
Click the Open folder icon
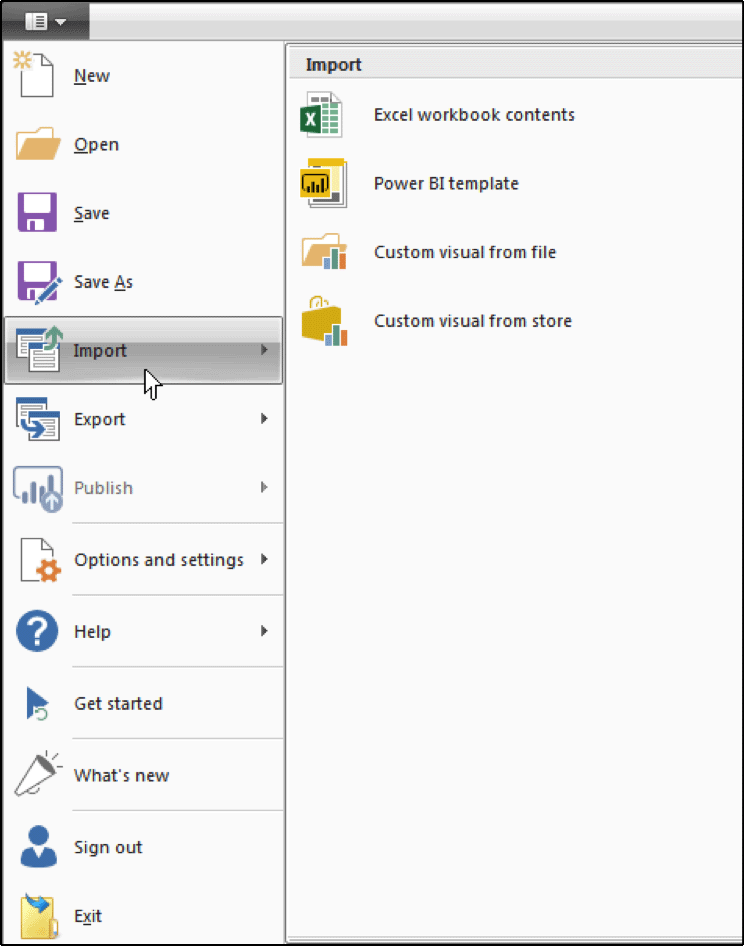(x=35, y=143)
